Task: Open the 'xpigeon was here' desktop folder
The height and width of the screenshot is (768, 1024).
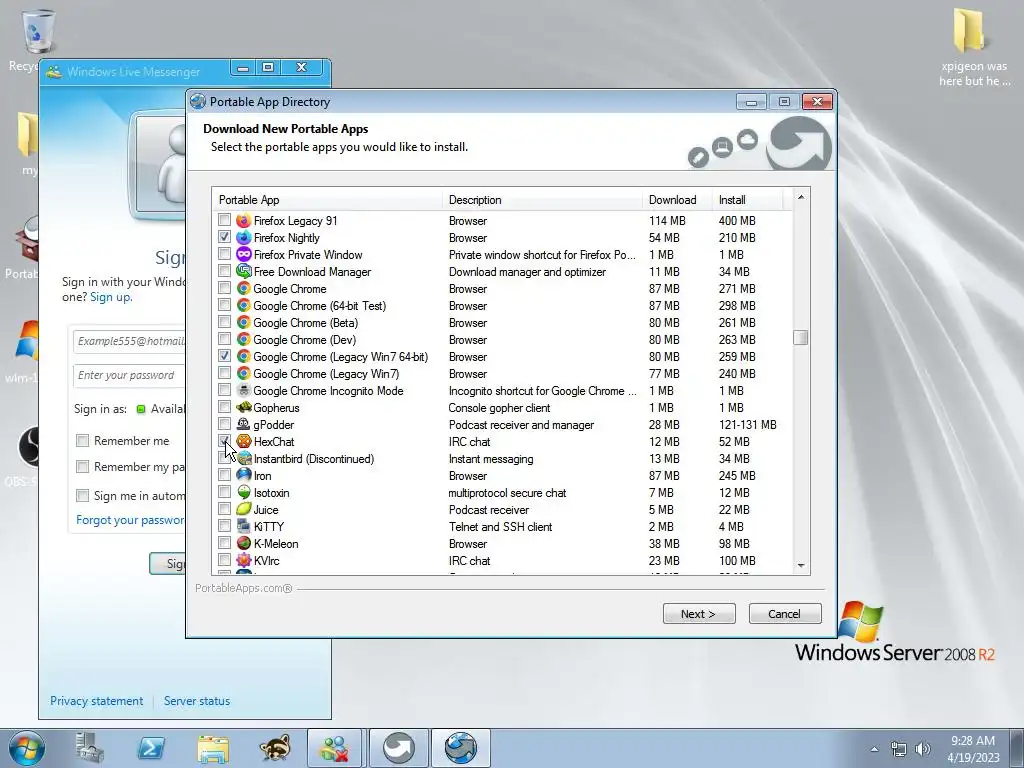Action: (x=972, y=48)
